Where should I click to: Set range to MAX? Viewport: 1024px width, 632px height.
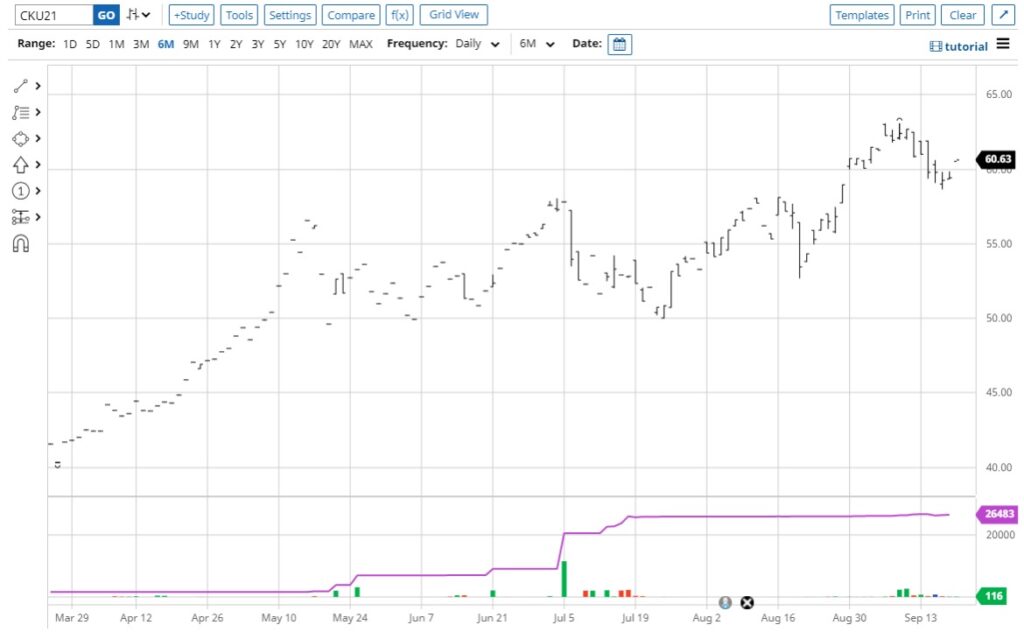pos(360,44)
